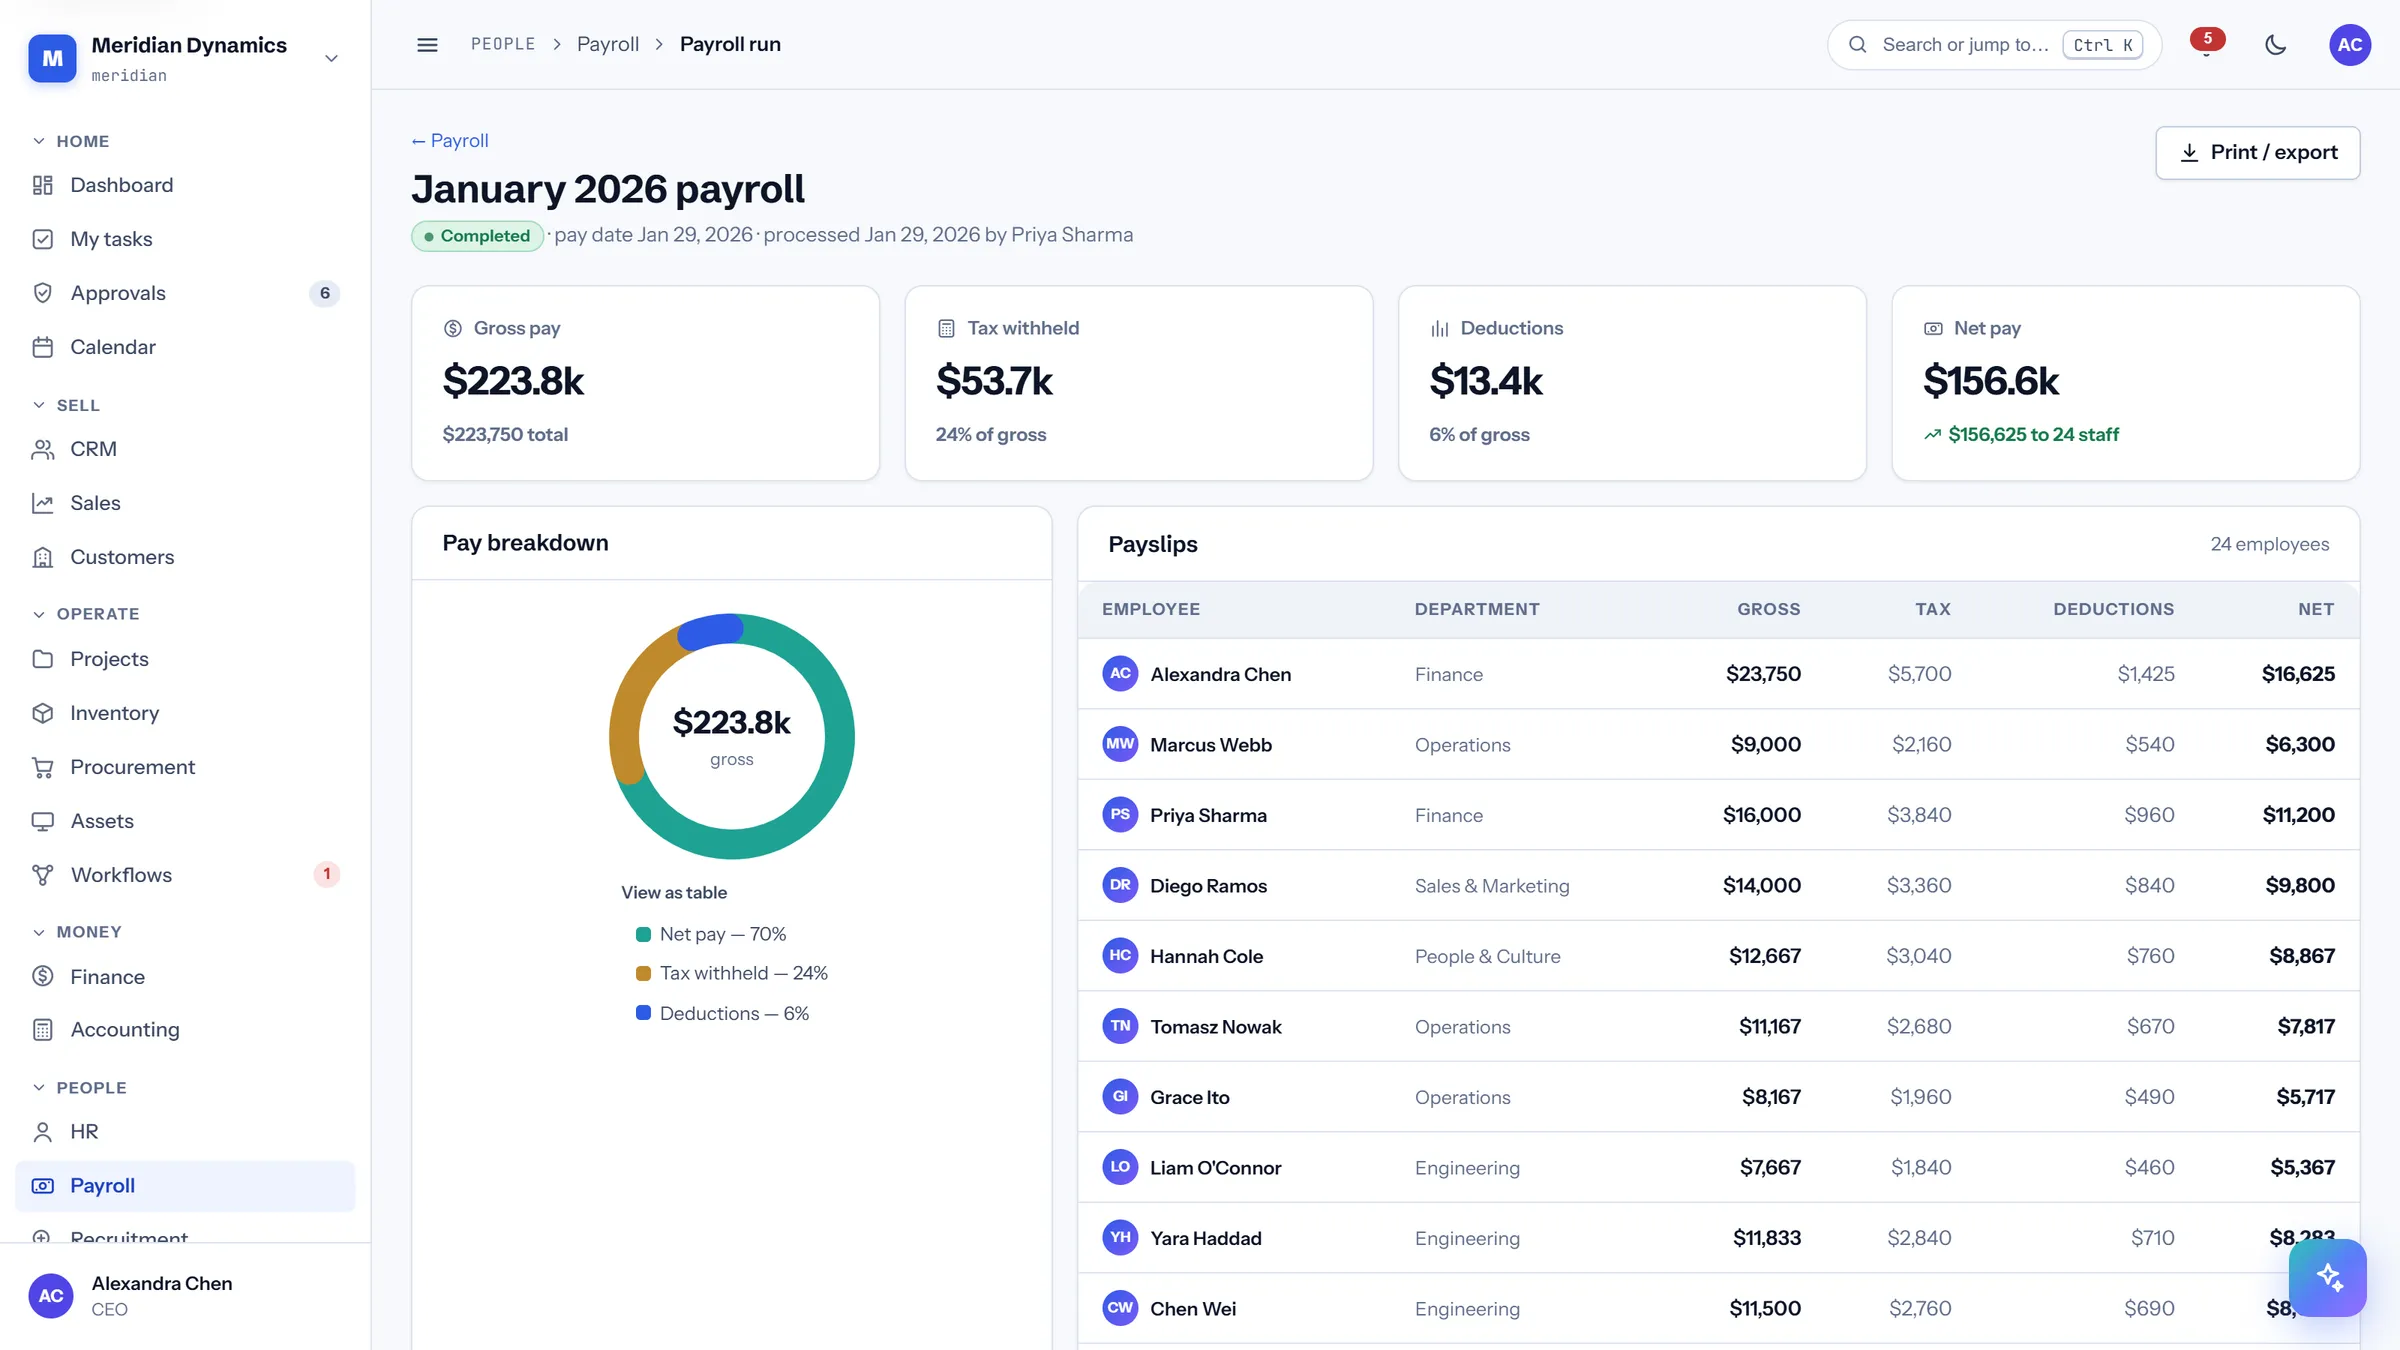Screen dimensions: 2400x1350
Task: Click the DEPARTMENT column header
Action: tap(1476, 609)
